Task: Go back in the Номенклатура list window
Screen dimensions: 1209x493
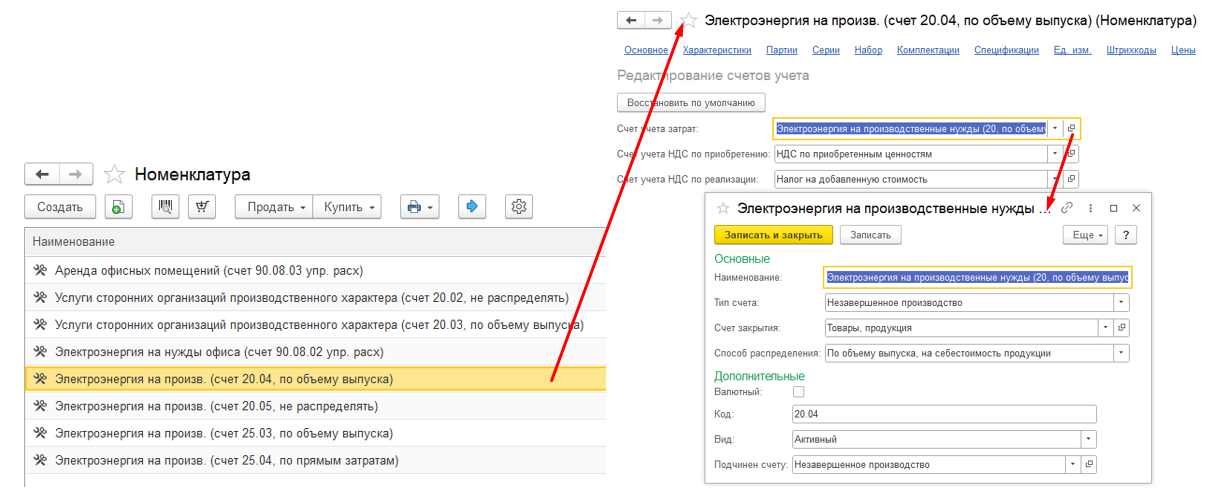Action: coord(42,174)
